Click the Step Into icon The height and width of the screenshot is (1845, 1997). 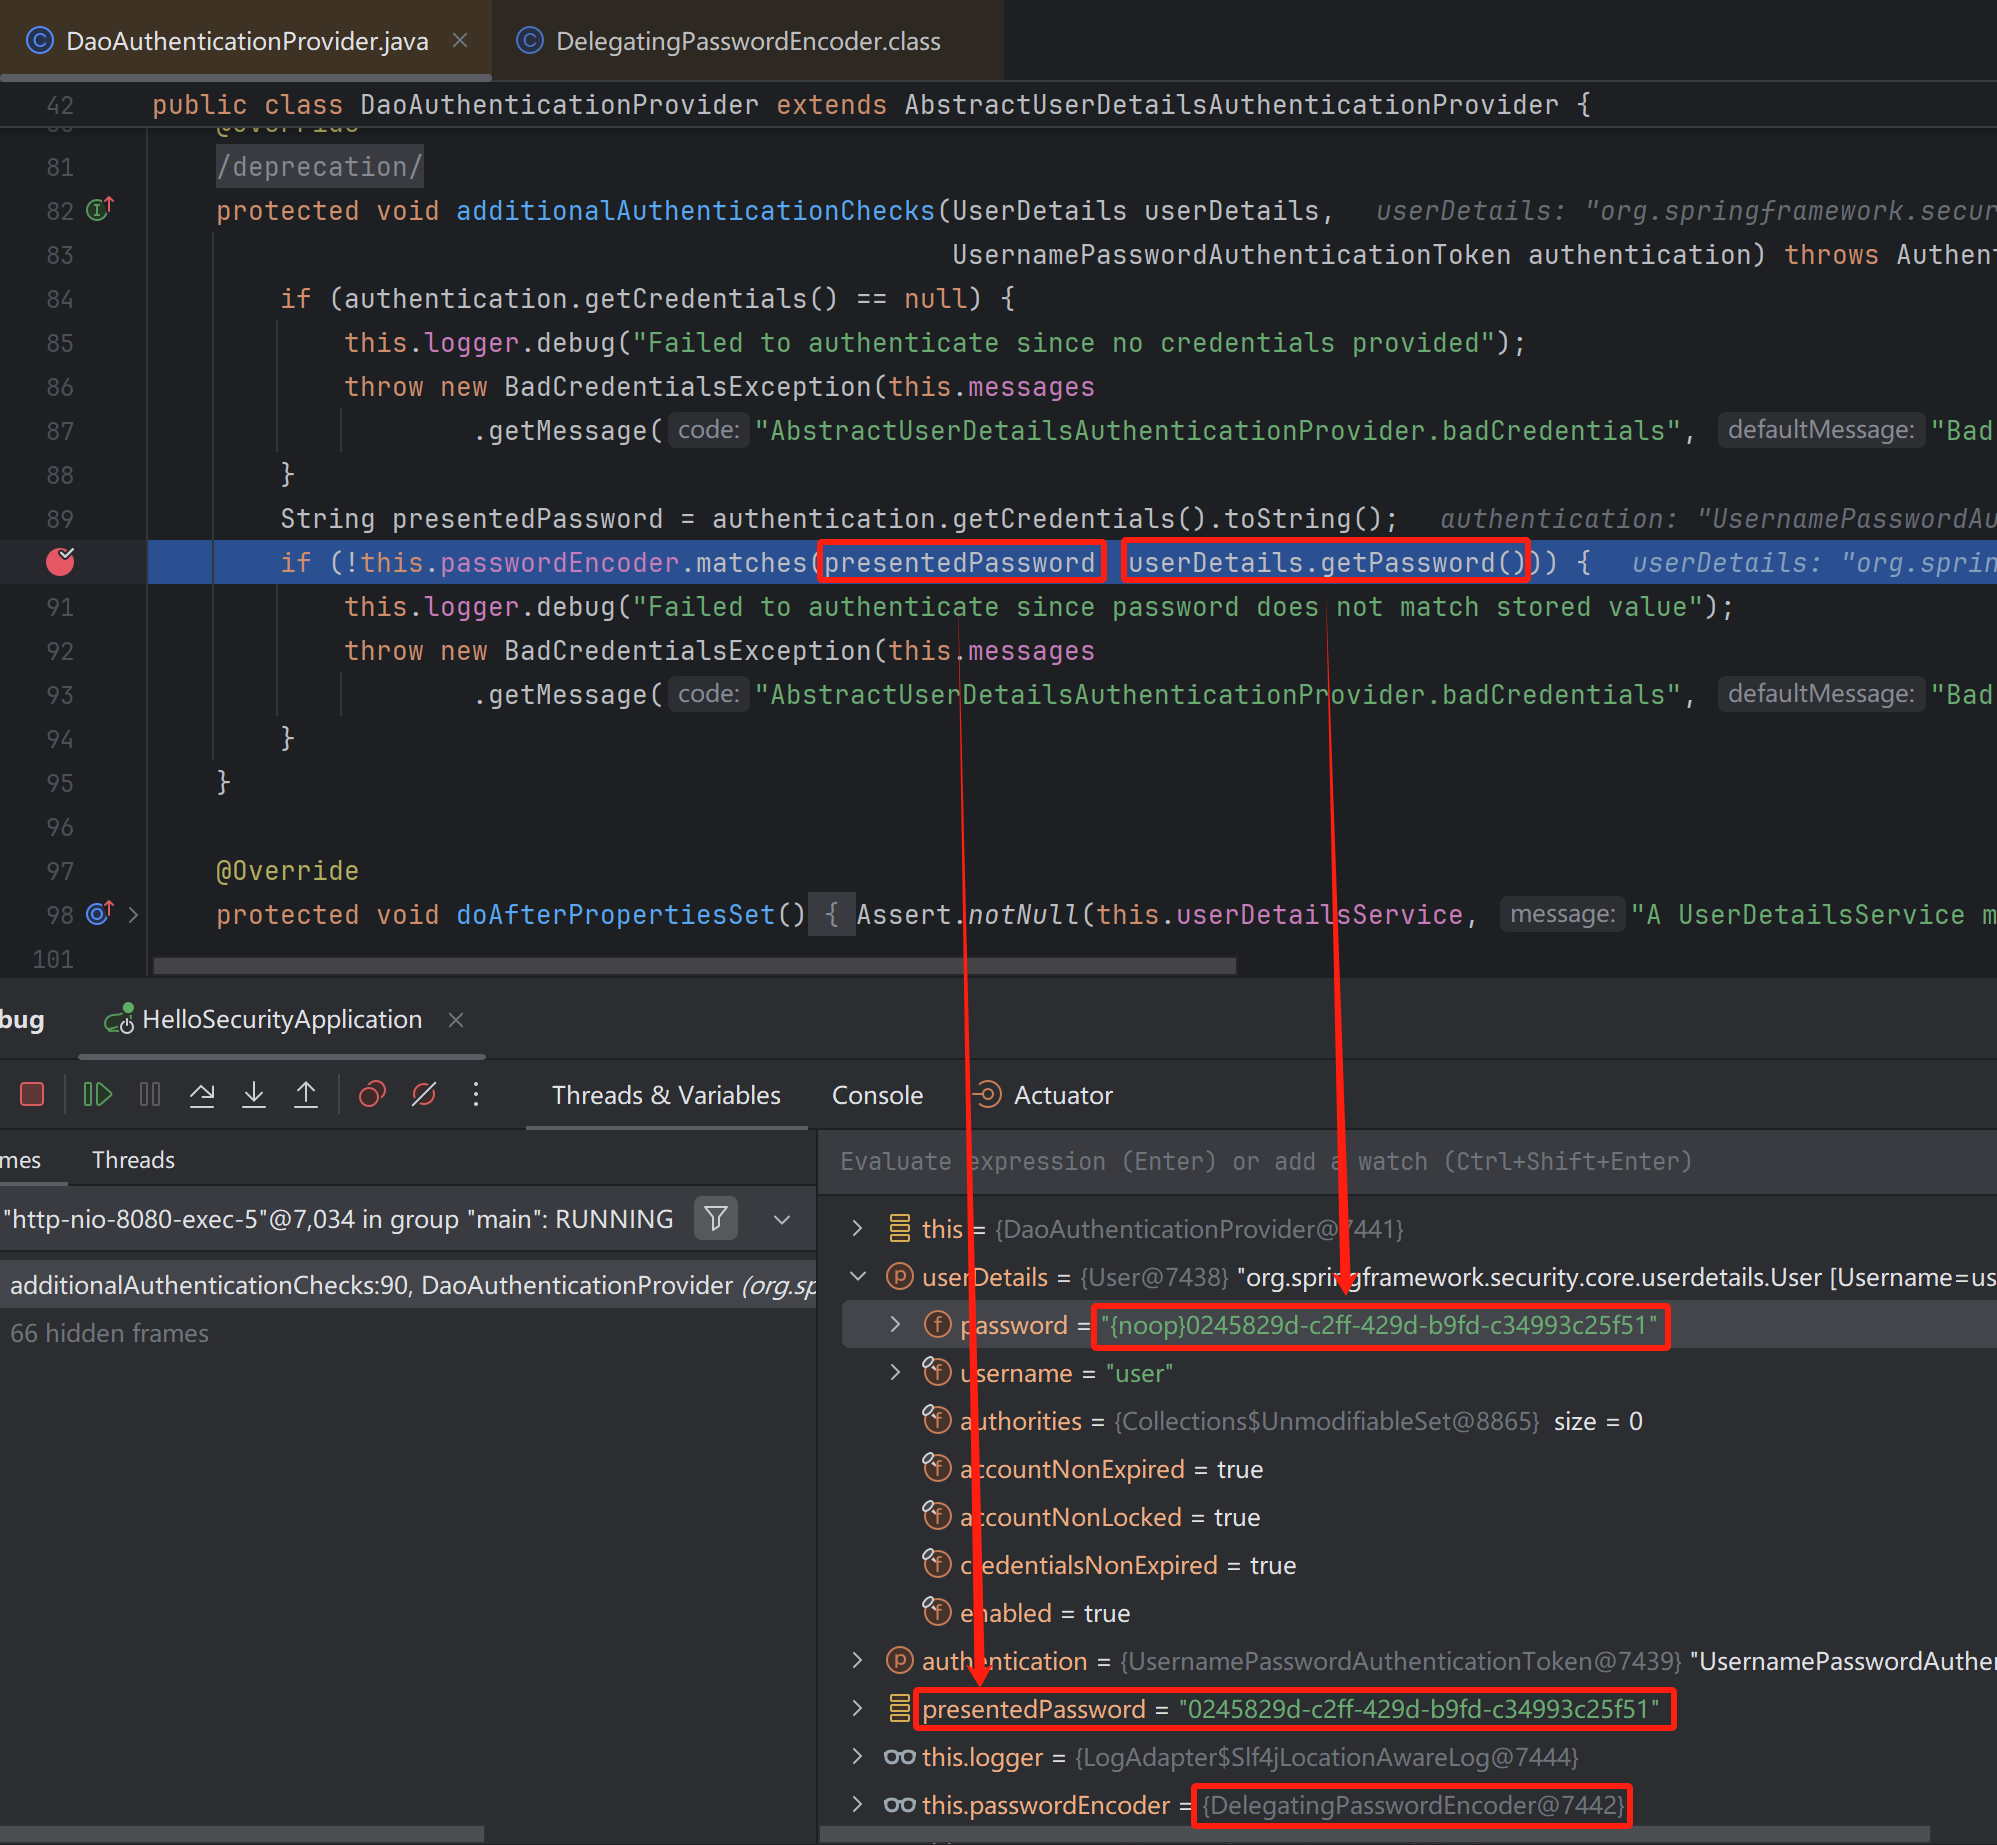254,1095
